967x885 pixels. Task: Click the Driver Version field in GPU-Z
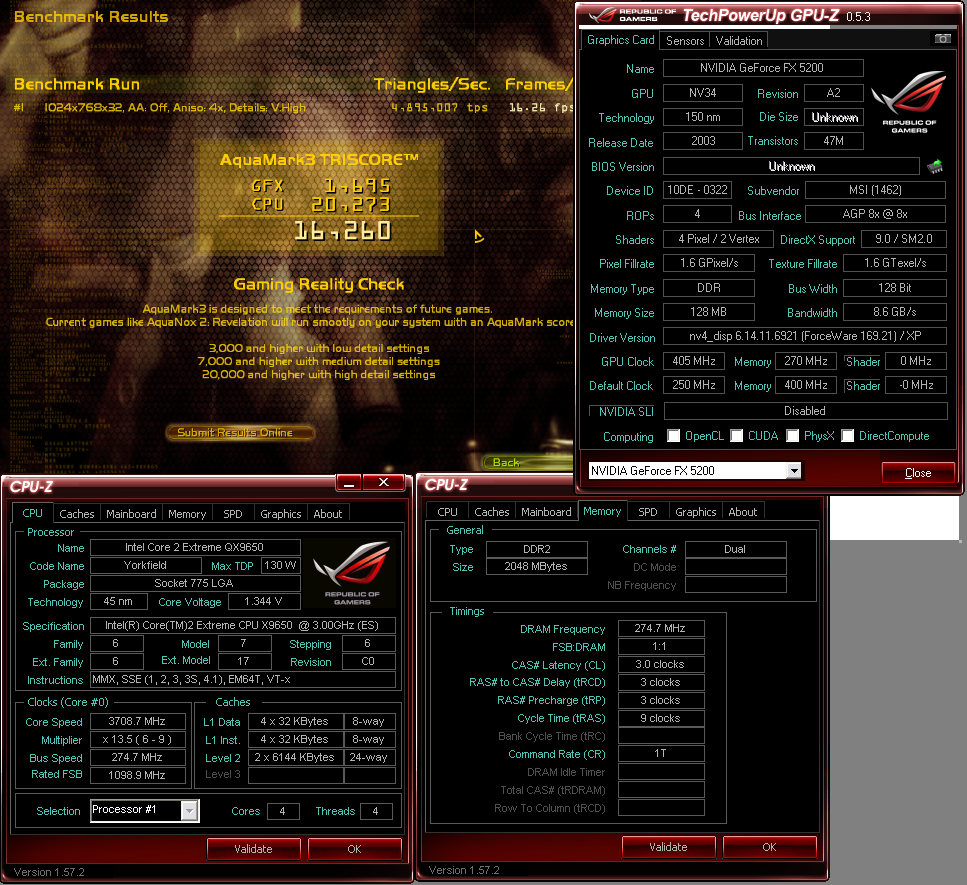point(805,336)
